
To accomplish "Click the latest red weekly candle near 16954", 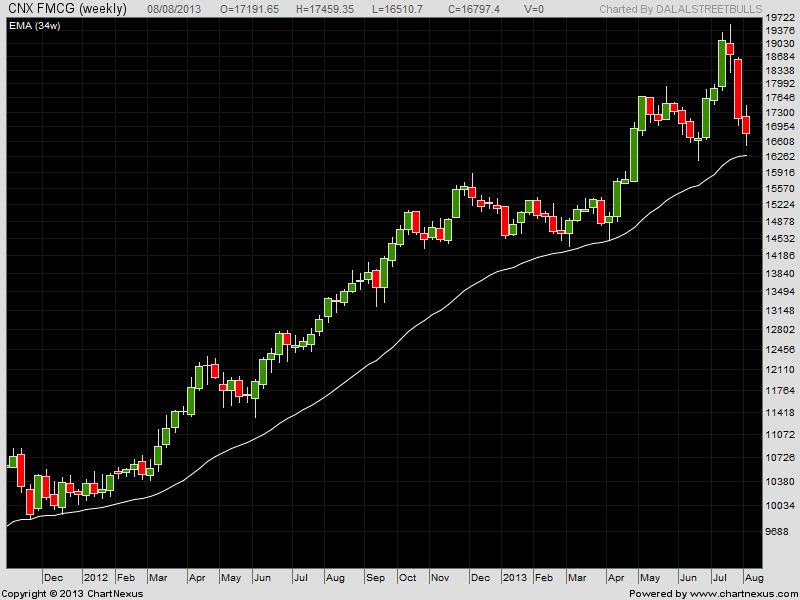I will [x=746, y=125].
